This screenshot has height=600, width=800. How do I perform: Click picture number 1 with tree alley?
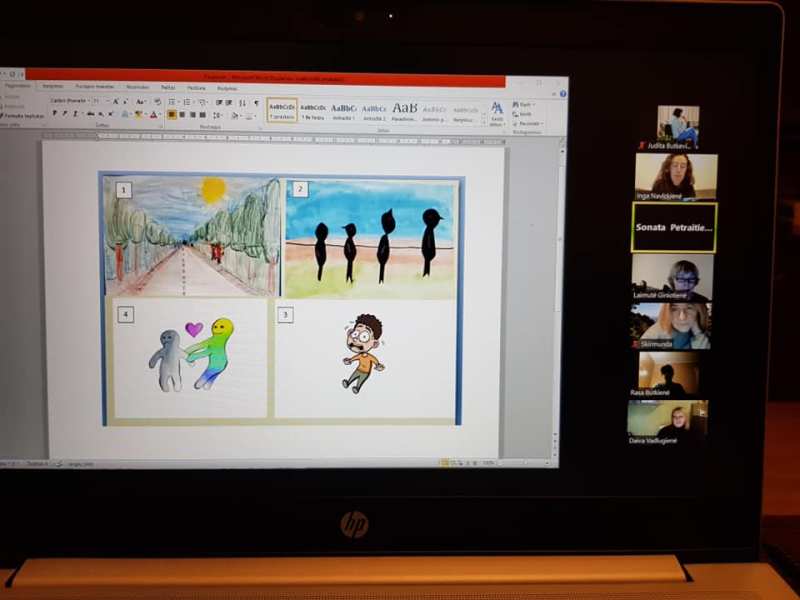click(x=192, y=236)
